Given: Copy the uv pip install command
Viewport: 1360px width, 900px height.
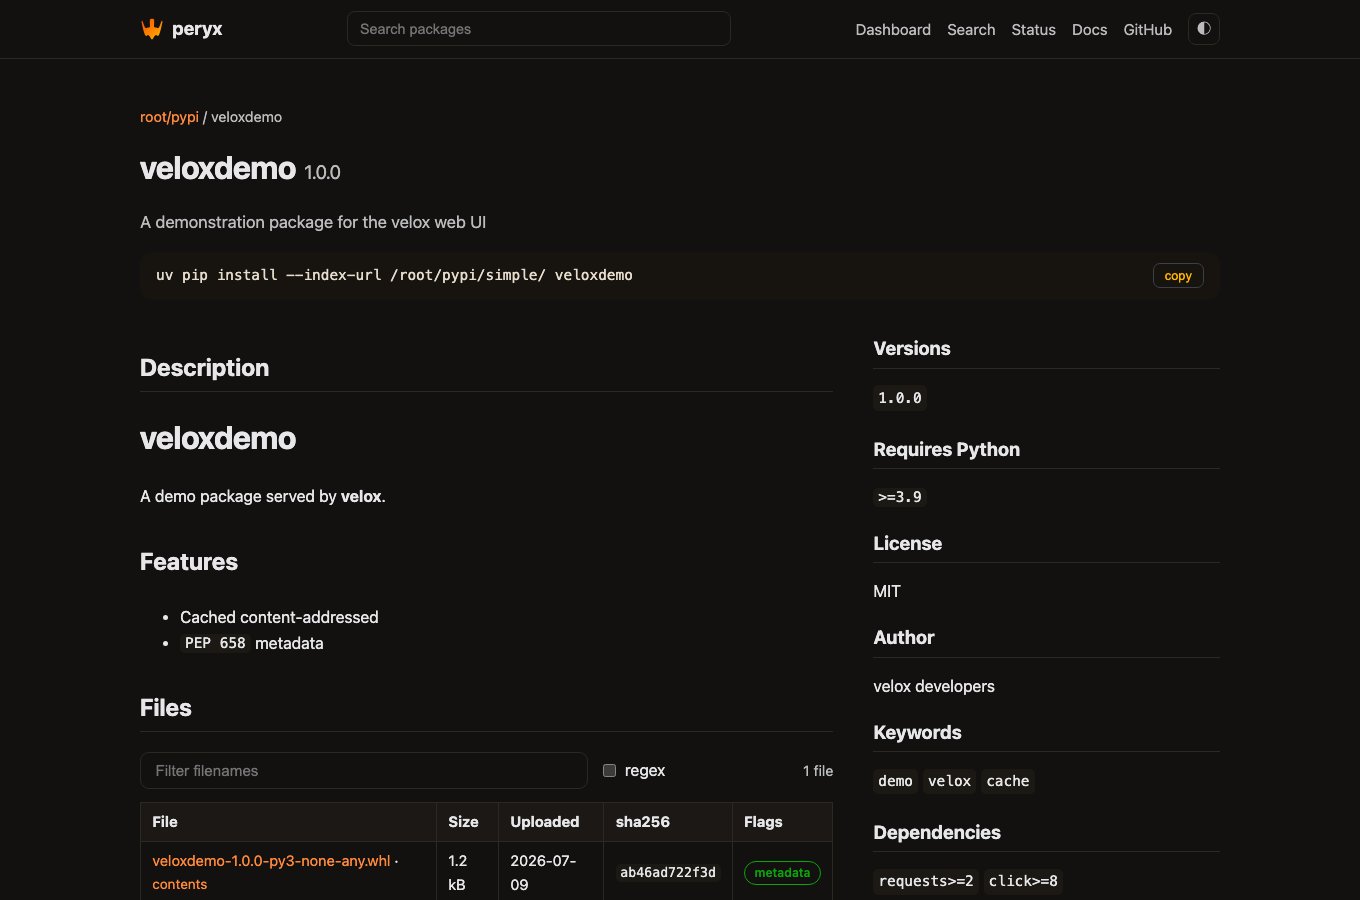Looking at the screenshot, I should (1178, 276).
